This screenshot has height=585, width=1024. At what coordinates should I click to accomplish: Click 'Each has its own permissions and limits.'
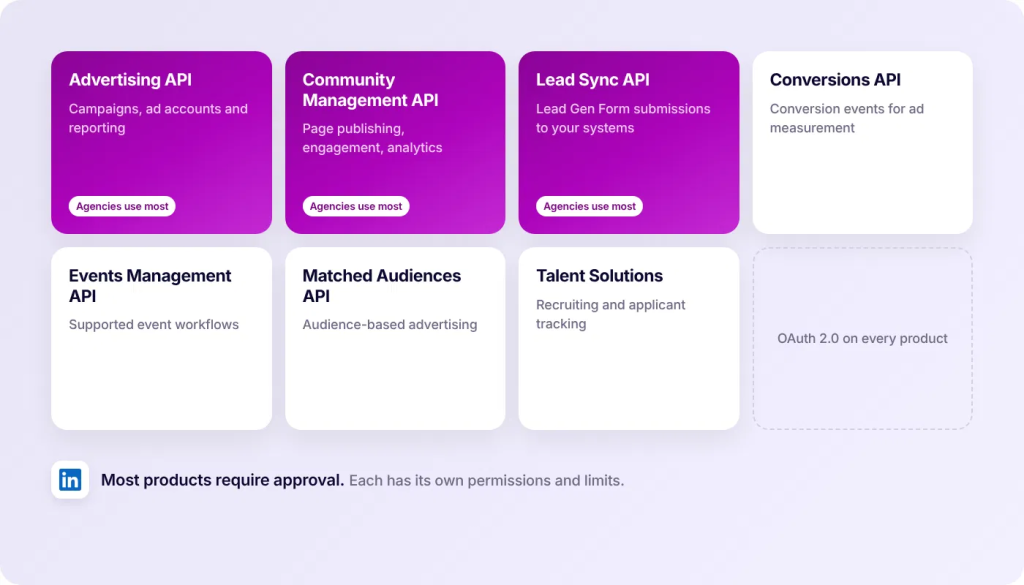pos(487,481)
